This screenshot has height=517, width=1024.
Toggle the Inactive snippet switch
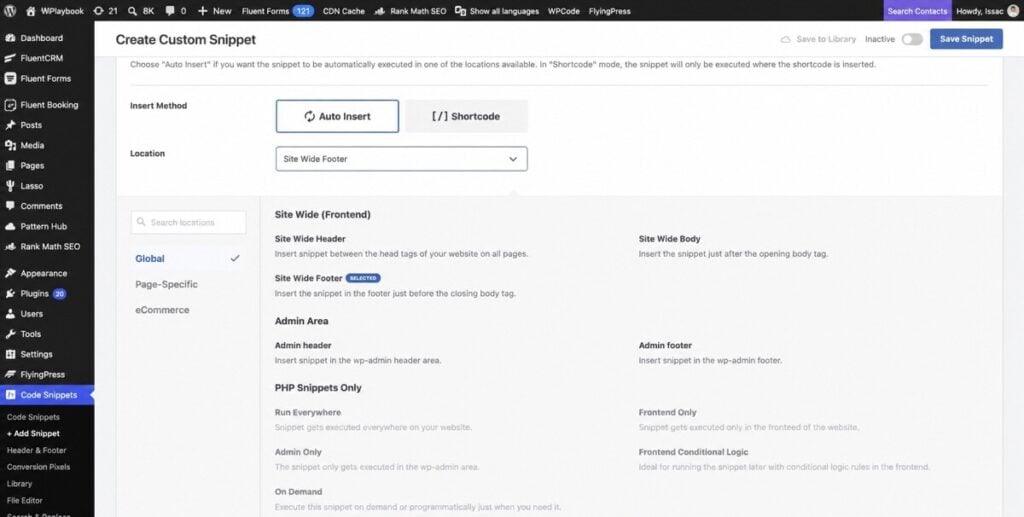coord(912,39)
